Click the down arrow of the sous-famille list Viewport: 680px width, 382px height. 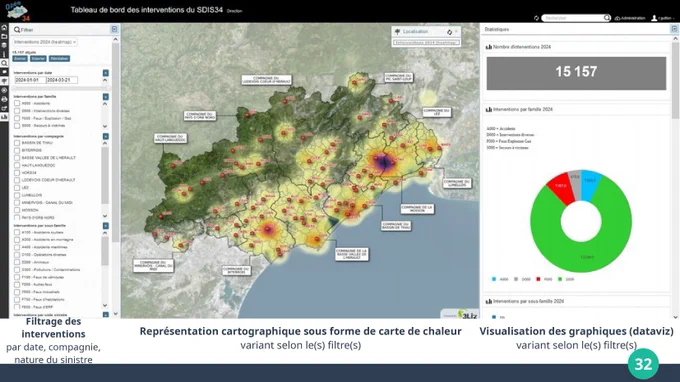[x=105, y=305]
